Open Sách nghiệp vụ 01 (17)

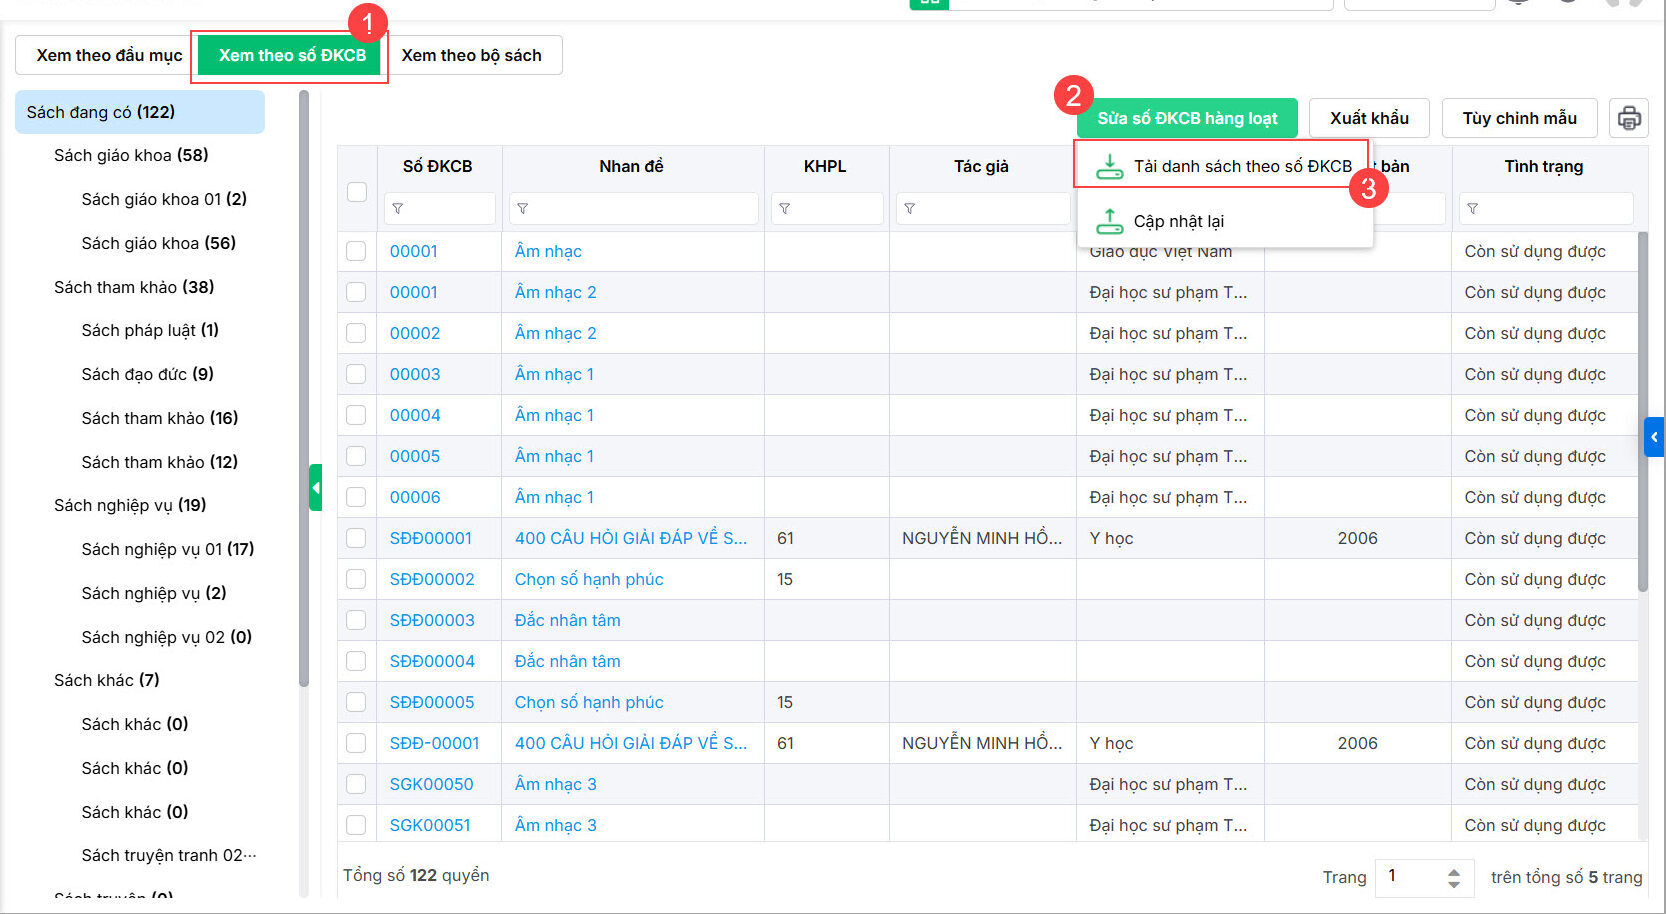tap(168, 549)
